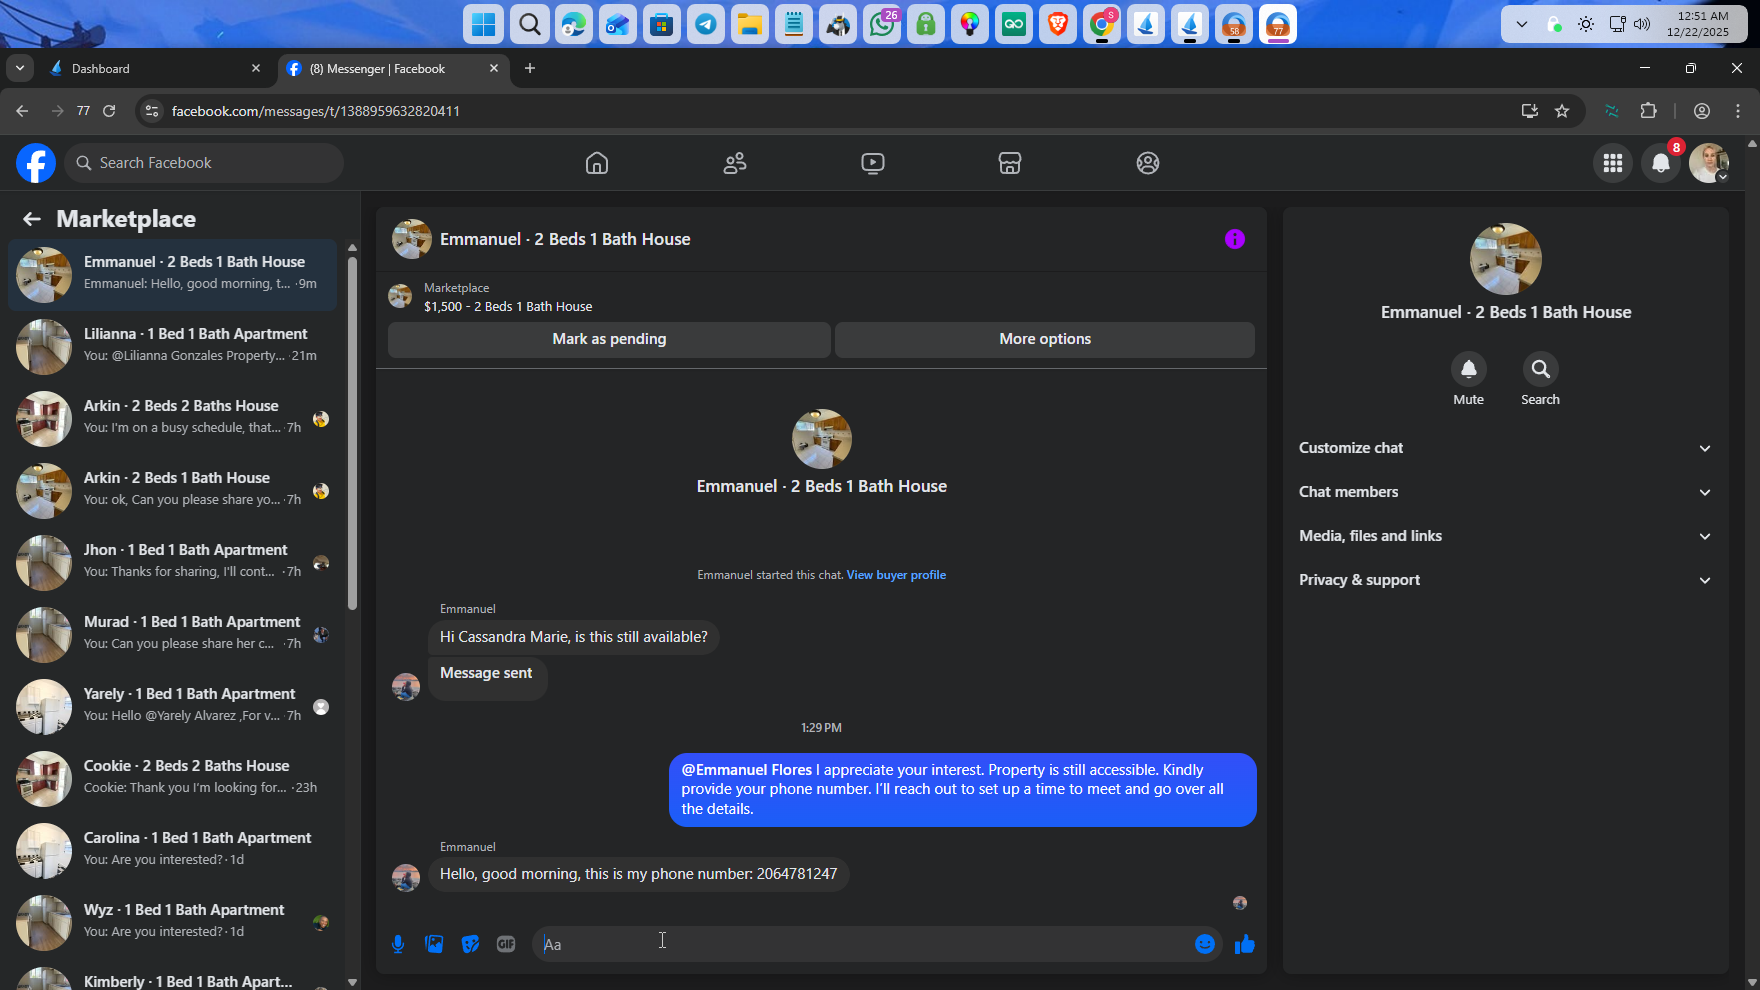The height and width of the screenshot is (990, 1760).
Task: Open the notifications bell with 8 badge
Action: tap(1661, 163)
